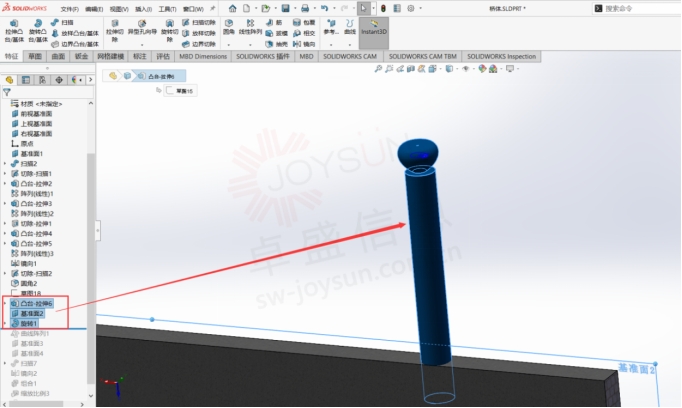Click the 拉伸切除 extruded cut tool
This screenshot has height=408, width=682.
coord(115,31)
